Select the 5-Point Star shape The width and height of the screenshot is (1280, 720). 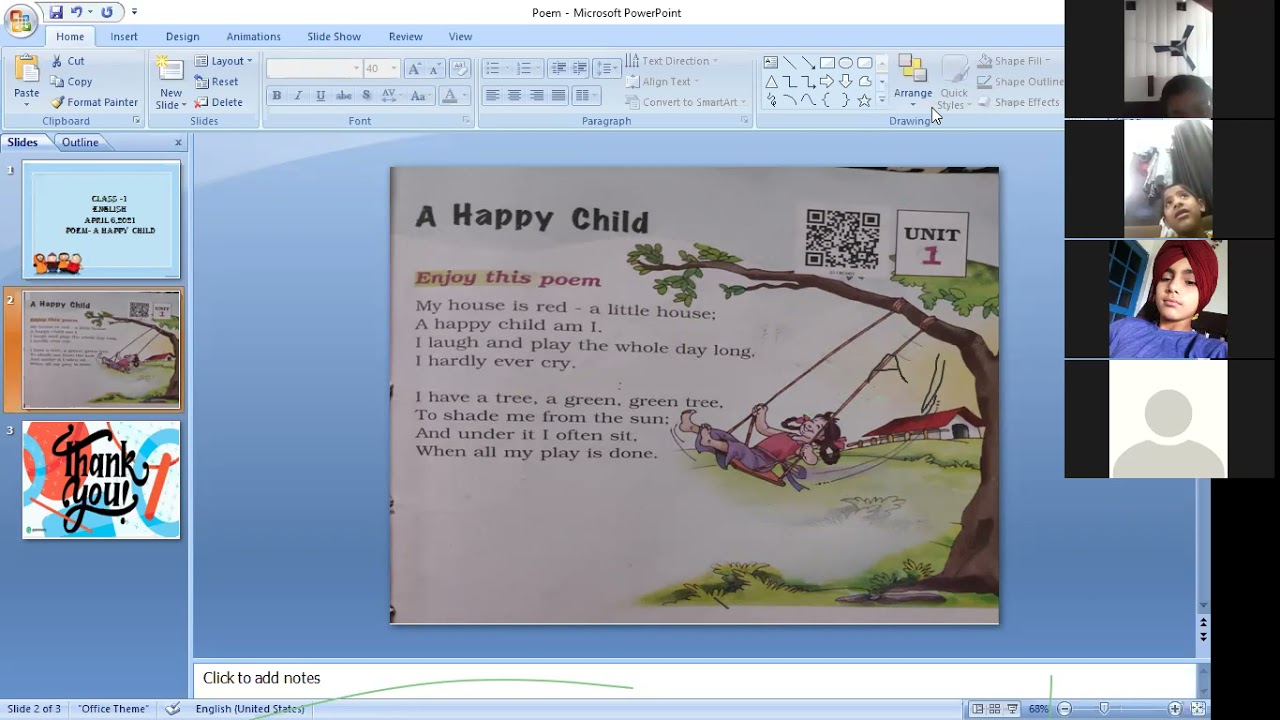(x=864, y=101)
